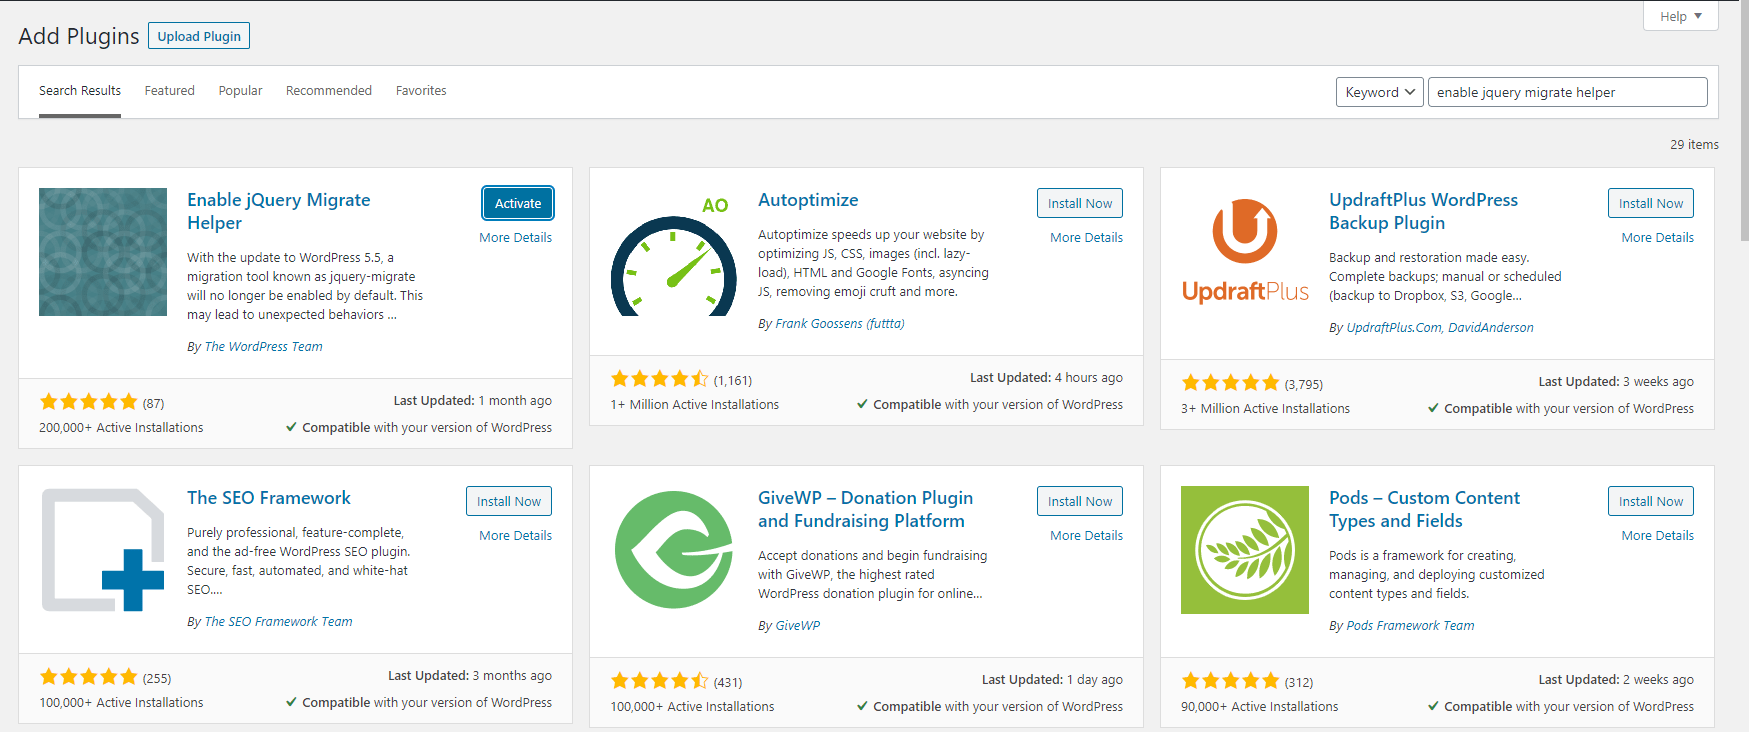
Task: Open the Recommended plugins tab
Action: point(328,91)
